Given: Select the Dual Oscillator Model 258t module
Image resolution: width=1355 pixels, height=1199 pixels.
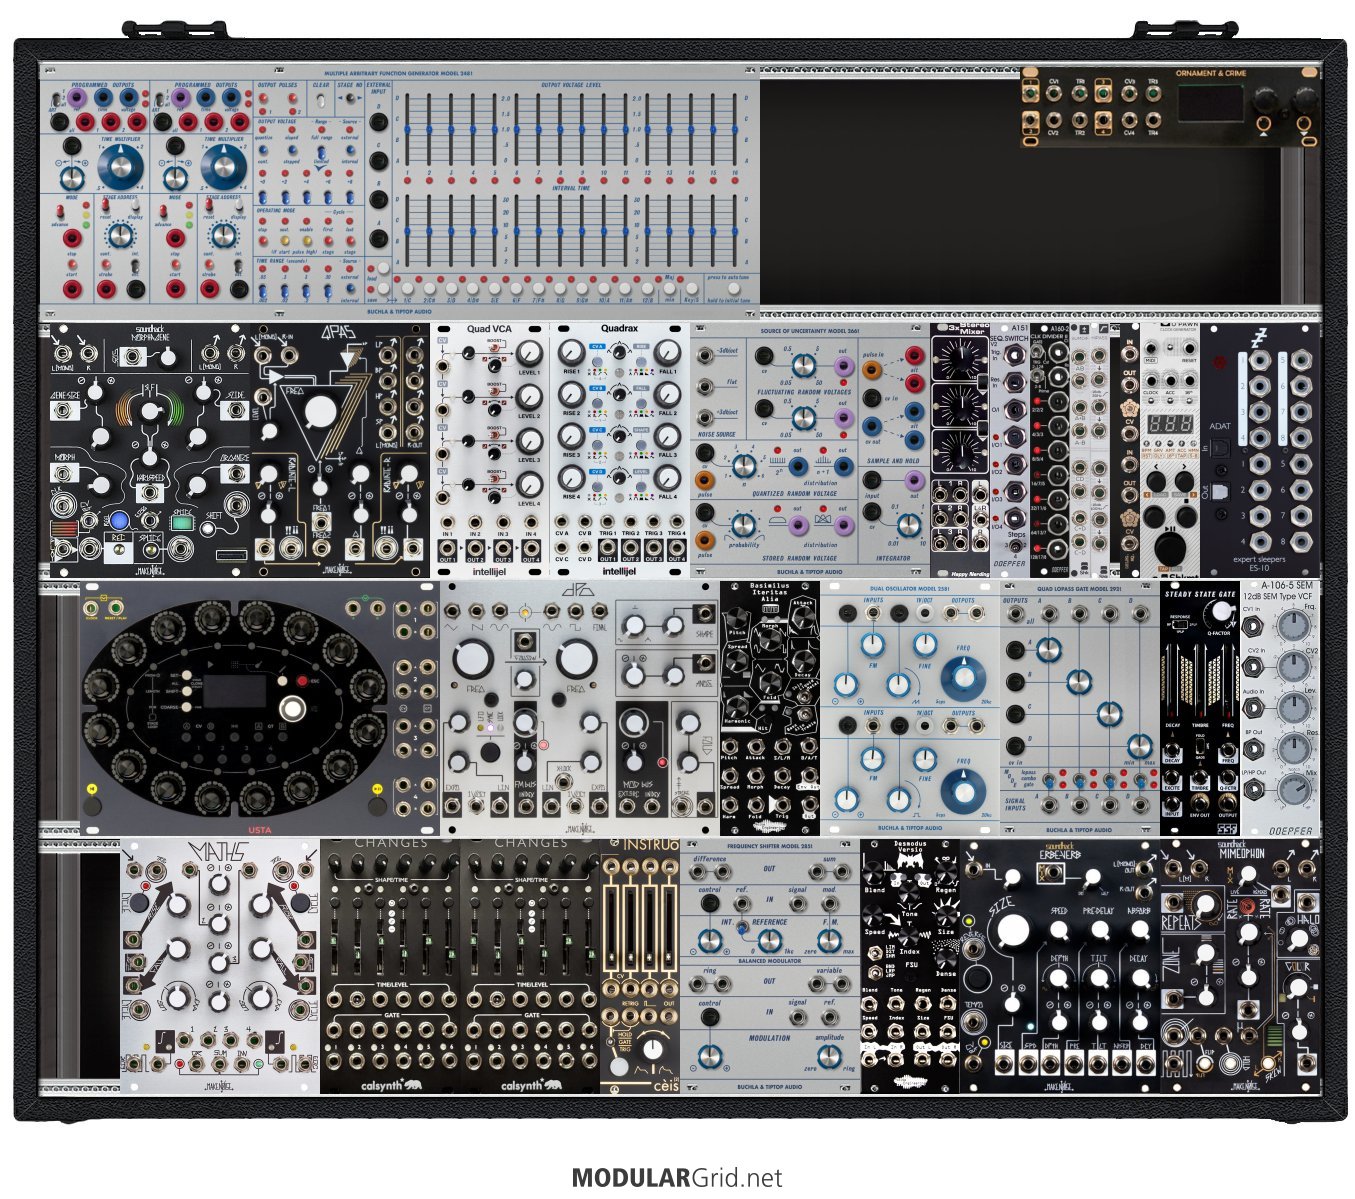Looking at the screenshot, I should click(910, 709).
